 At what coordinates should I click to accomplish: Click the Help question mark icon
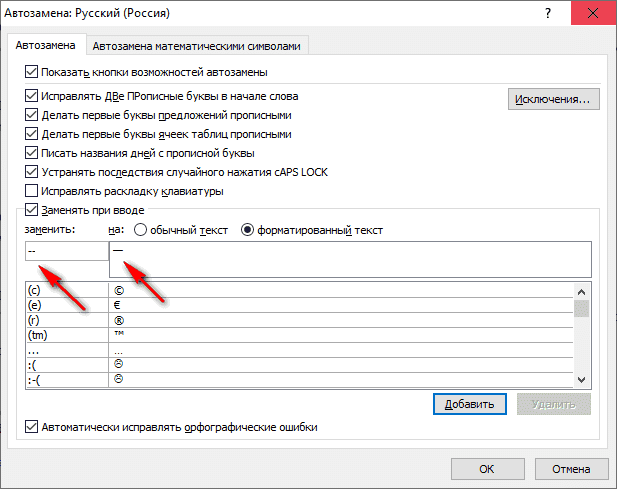pyautogui.click(x=547, y=15)
